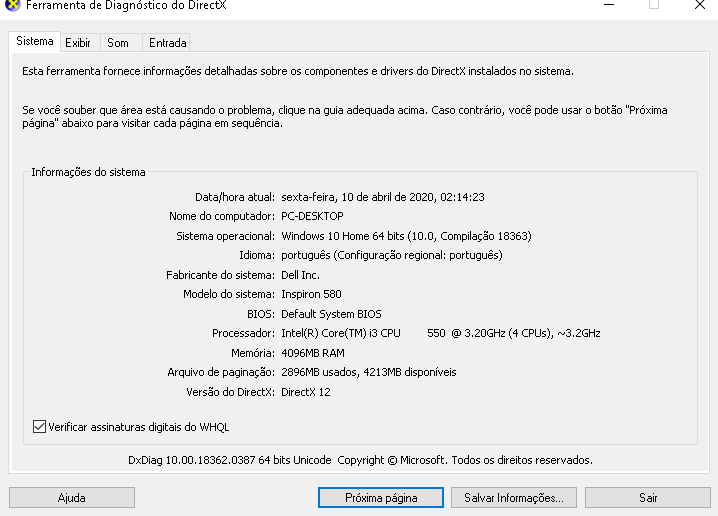Click the manufacturer value 'Dell Inc.'
This screenshot has height=516, width=718.
coord(300,275)
